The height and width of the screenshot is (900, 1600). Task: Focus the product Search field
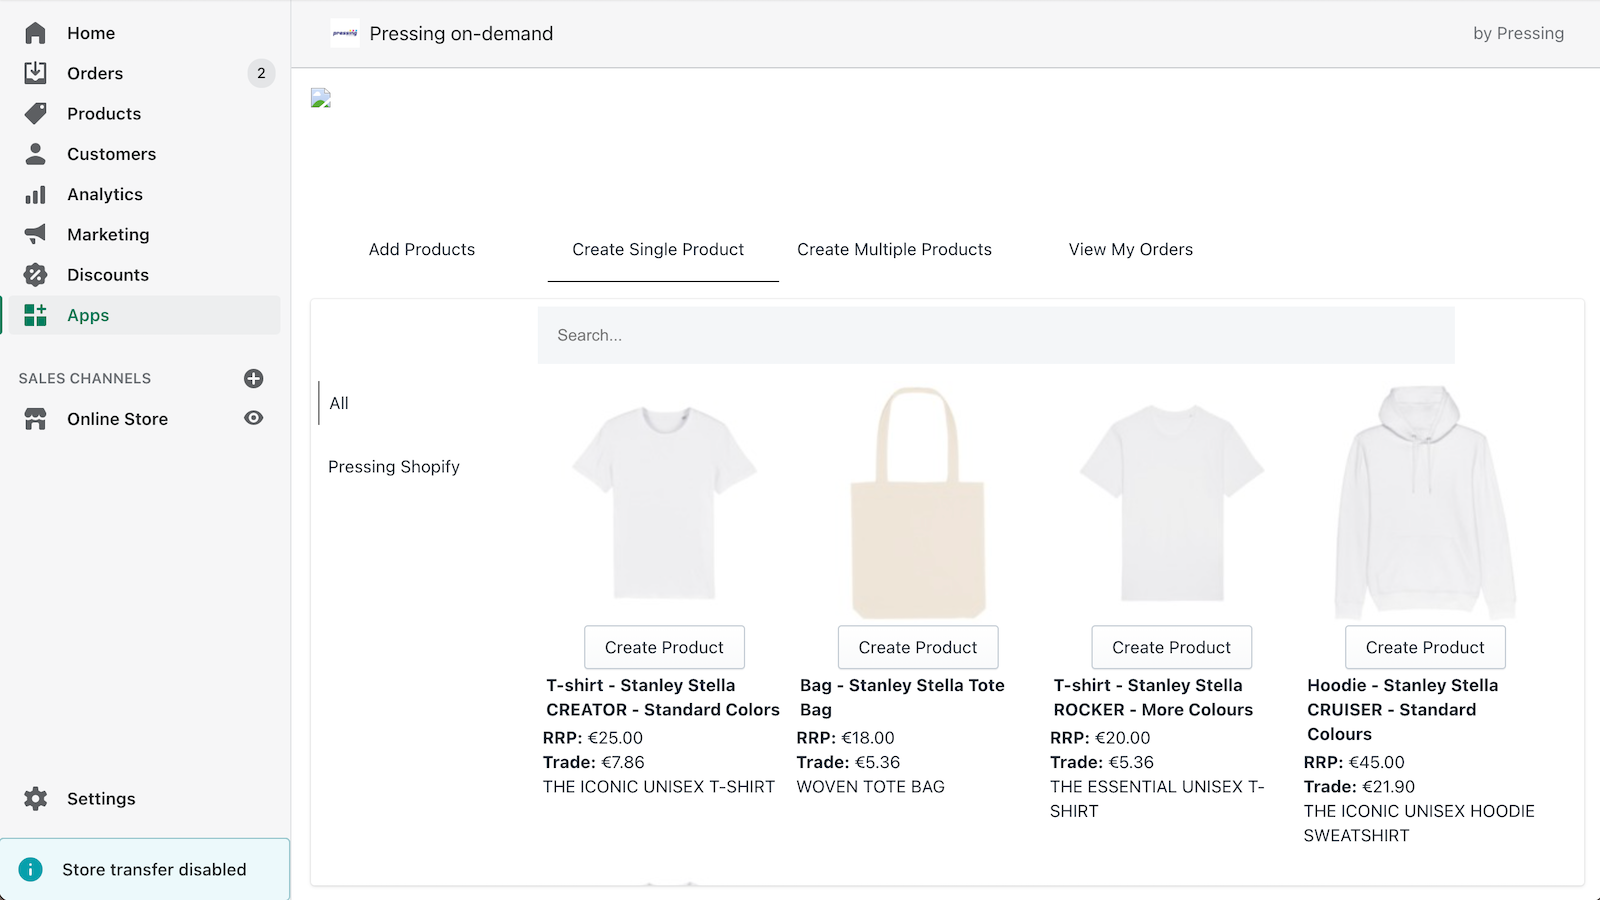pyautogui.click(x=996, y=335)
